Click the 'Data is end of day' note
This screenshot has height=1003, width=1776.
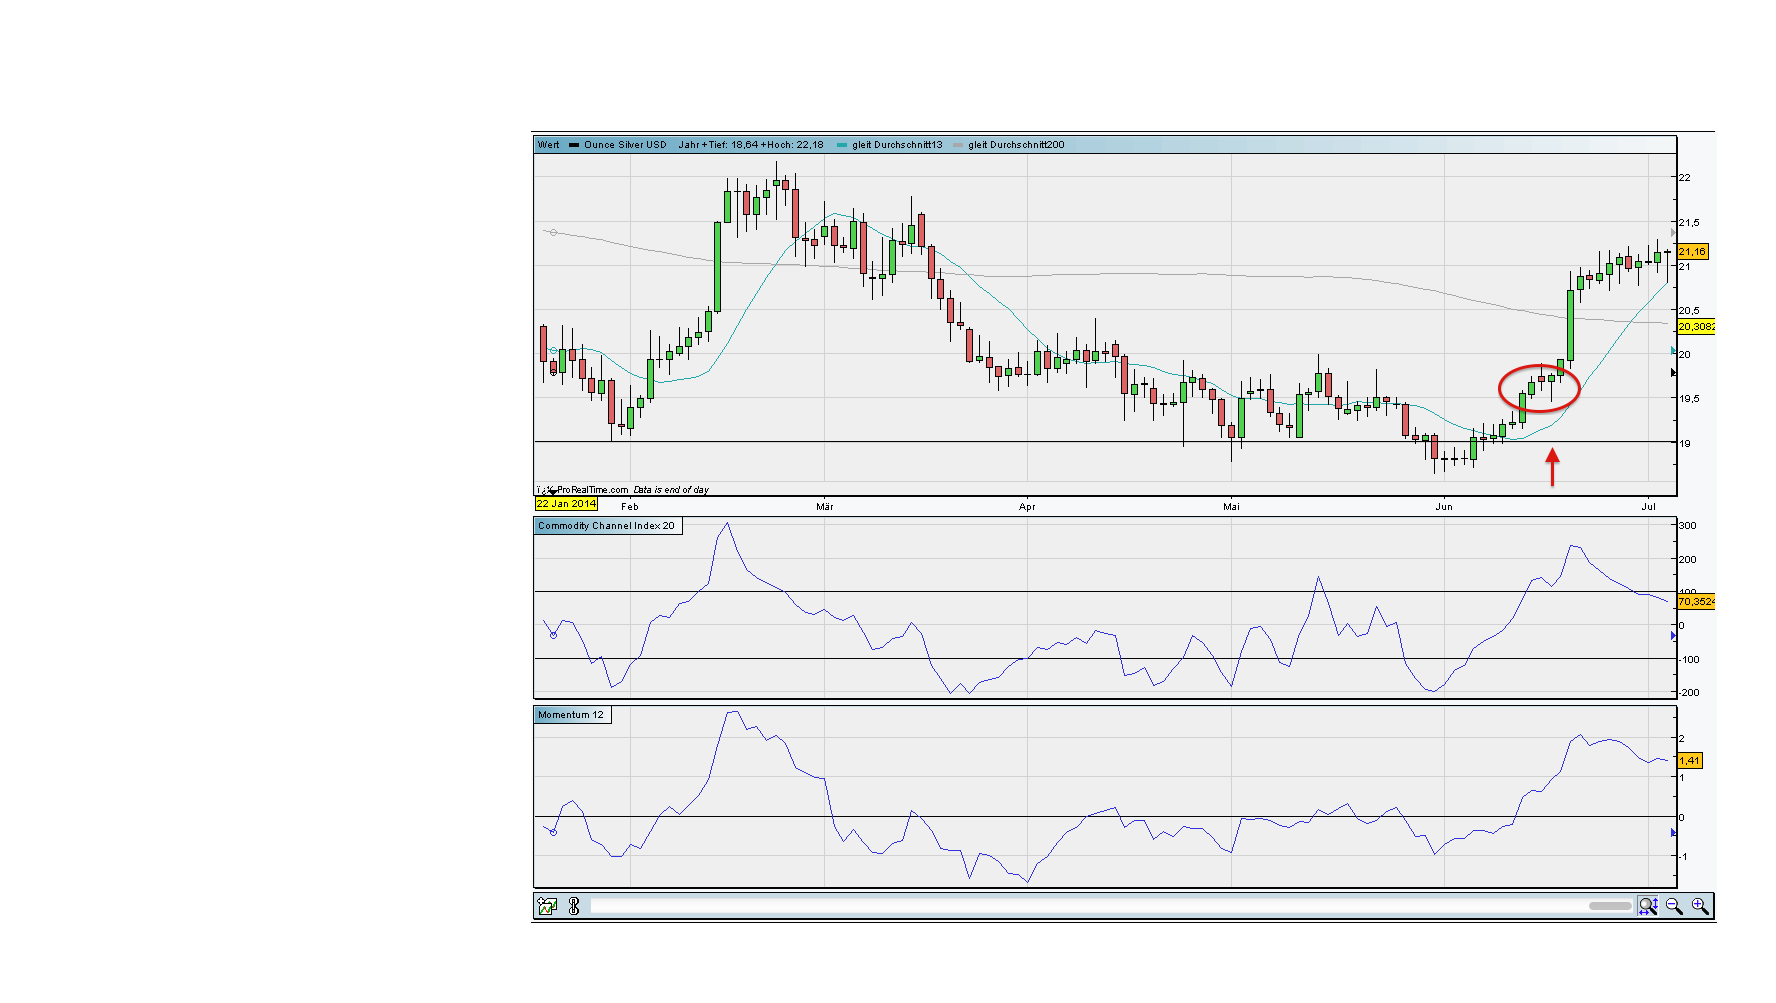click(x=671, y=490)
